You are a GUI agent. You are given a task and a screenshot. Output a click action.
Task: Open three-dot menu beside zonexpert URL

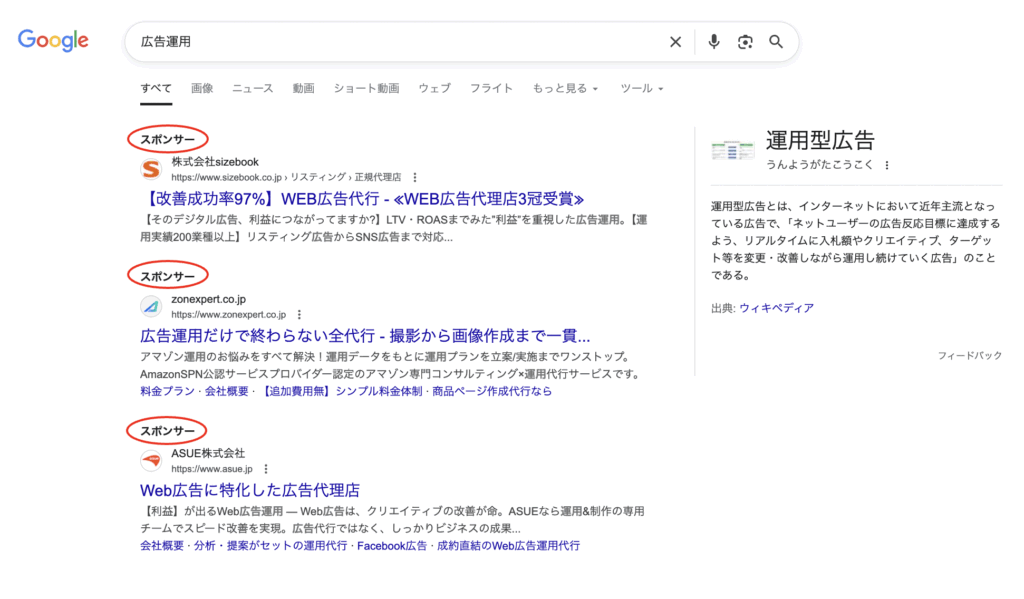[299, 314]
